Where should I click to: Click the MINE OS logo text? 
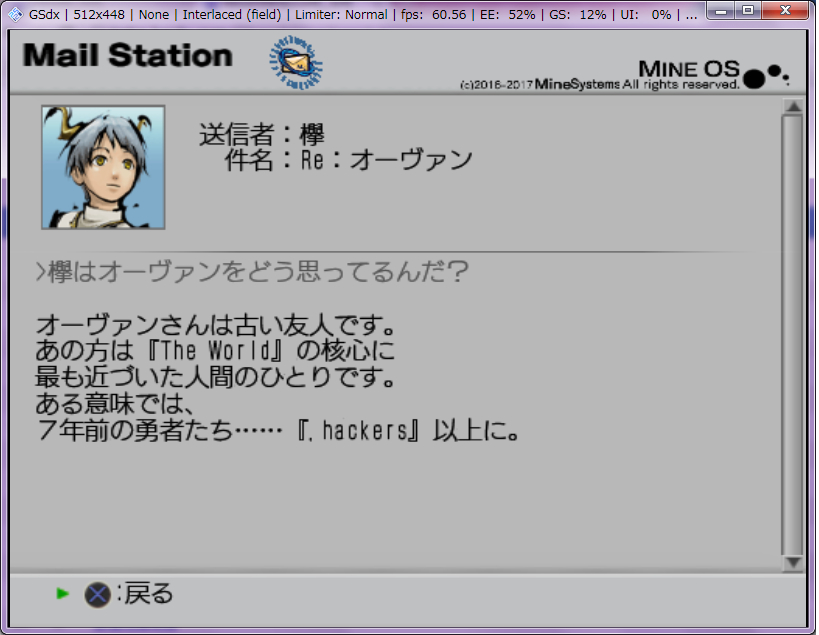point(689,68)
